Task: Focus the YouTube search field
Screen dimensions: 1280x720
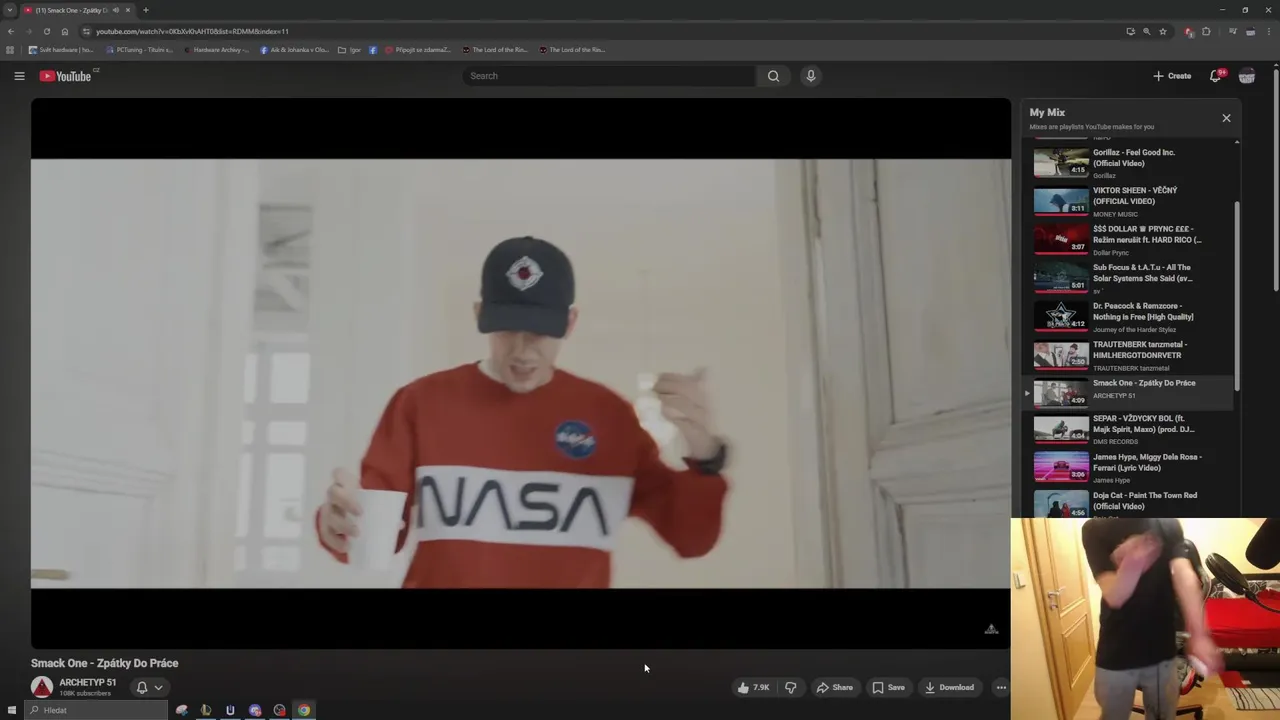Action: tap(608, 76)
